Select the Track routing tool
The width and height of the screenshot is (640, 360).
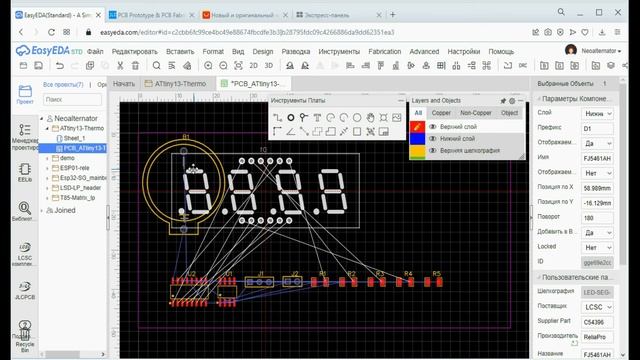tap(278, 118)
